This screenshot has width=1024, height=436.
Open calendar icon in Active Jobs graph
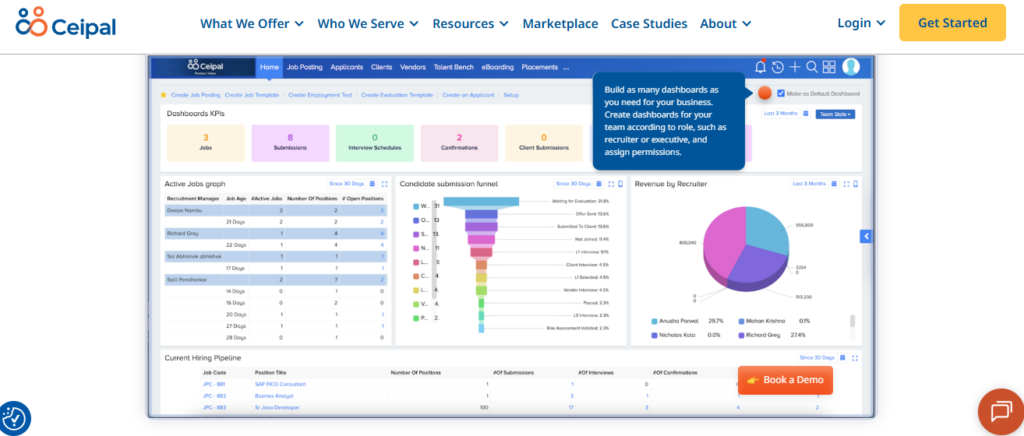pyautogui.click(x=372, y=184)
